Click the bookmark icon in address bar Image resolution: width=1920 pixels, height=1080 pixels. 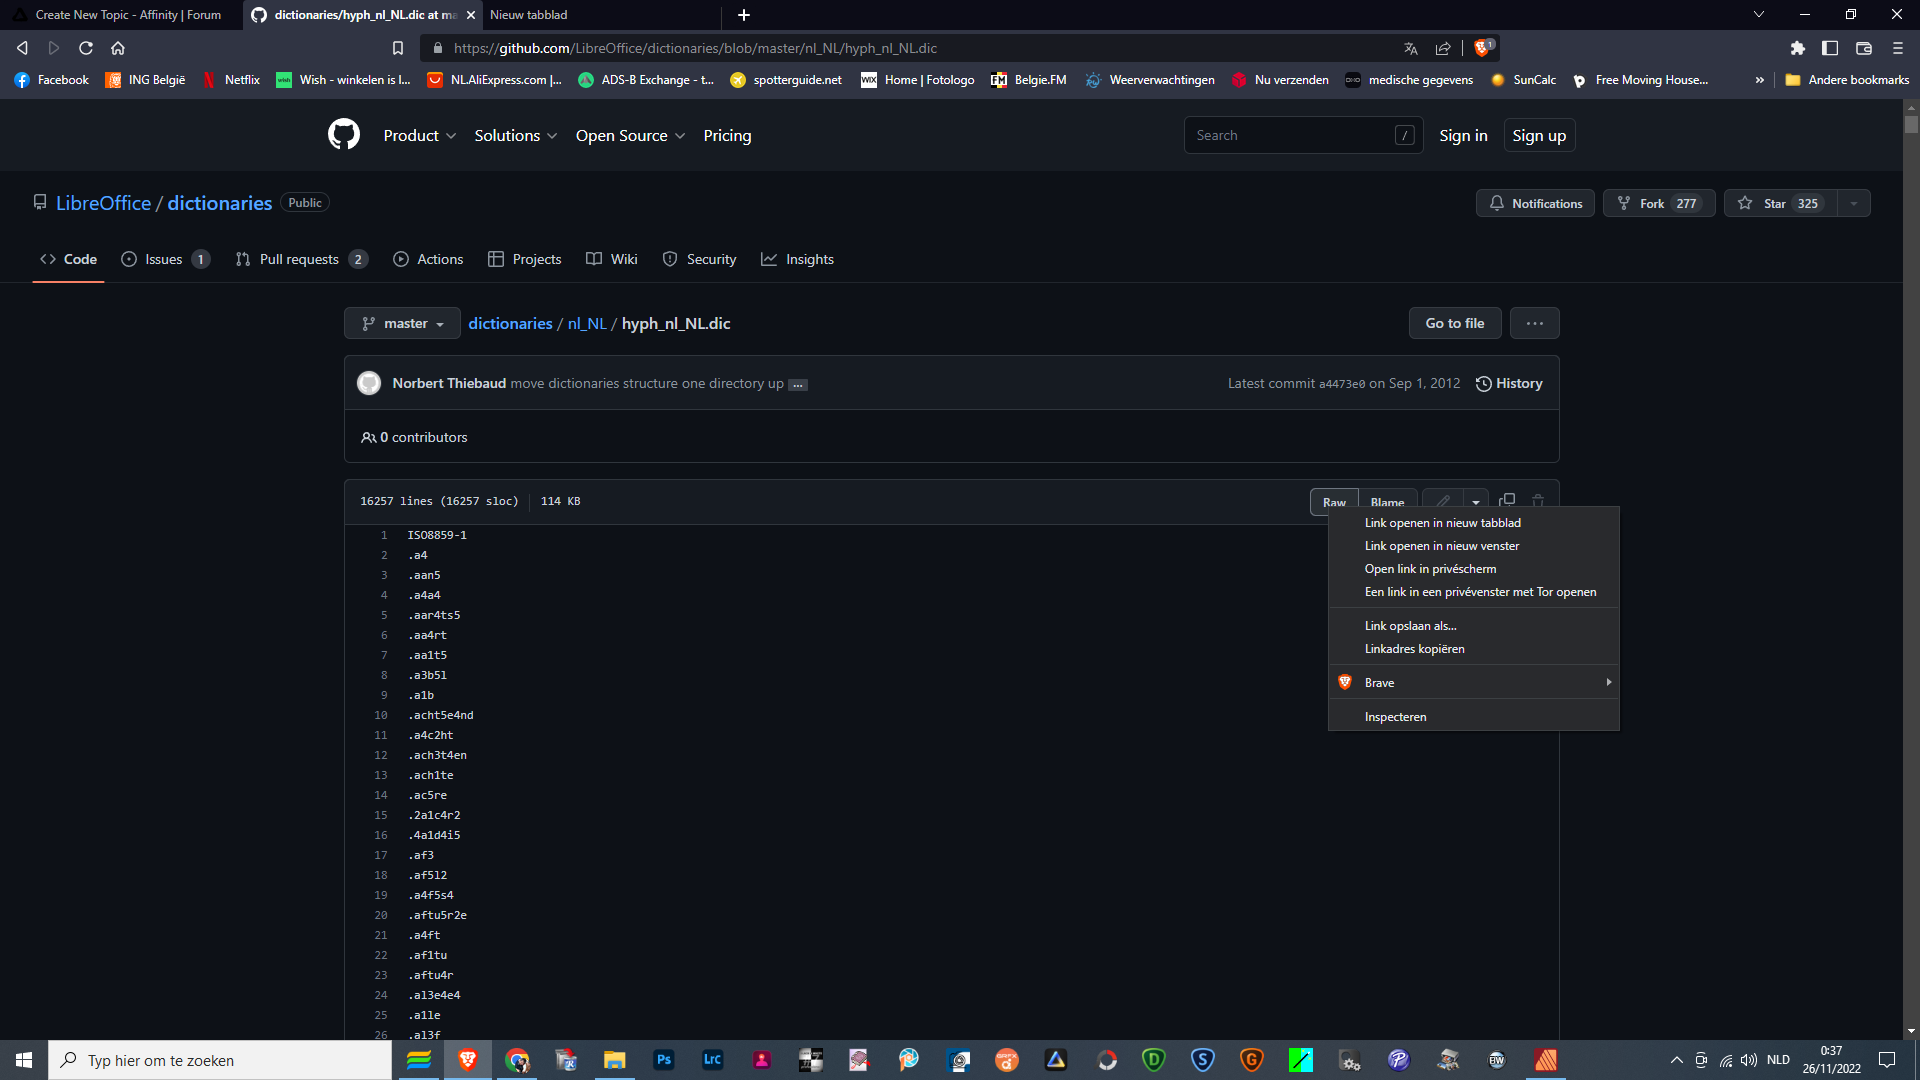398,48
